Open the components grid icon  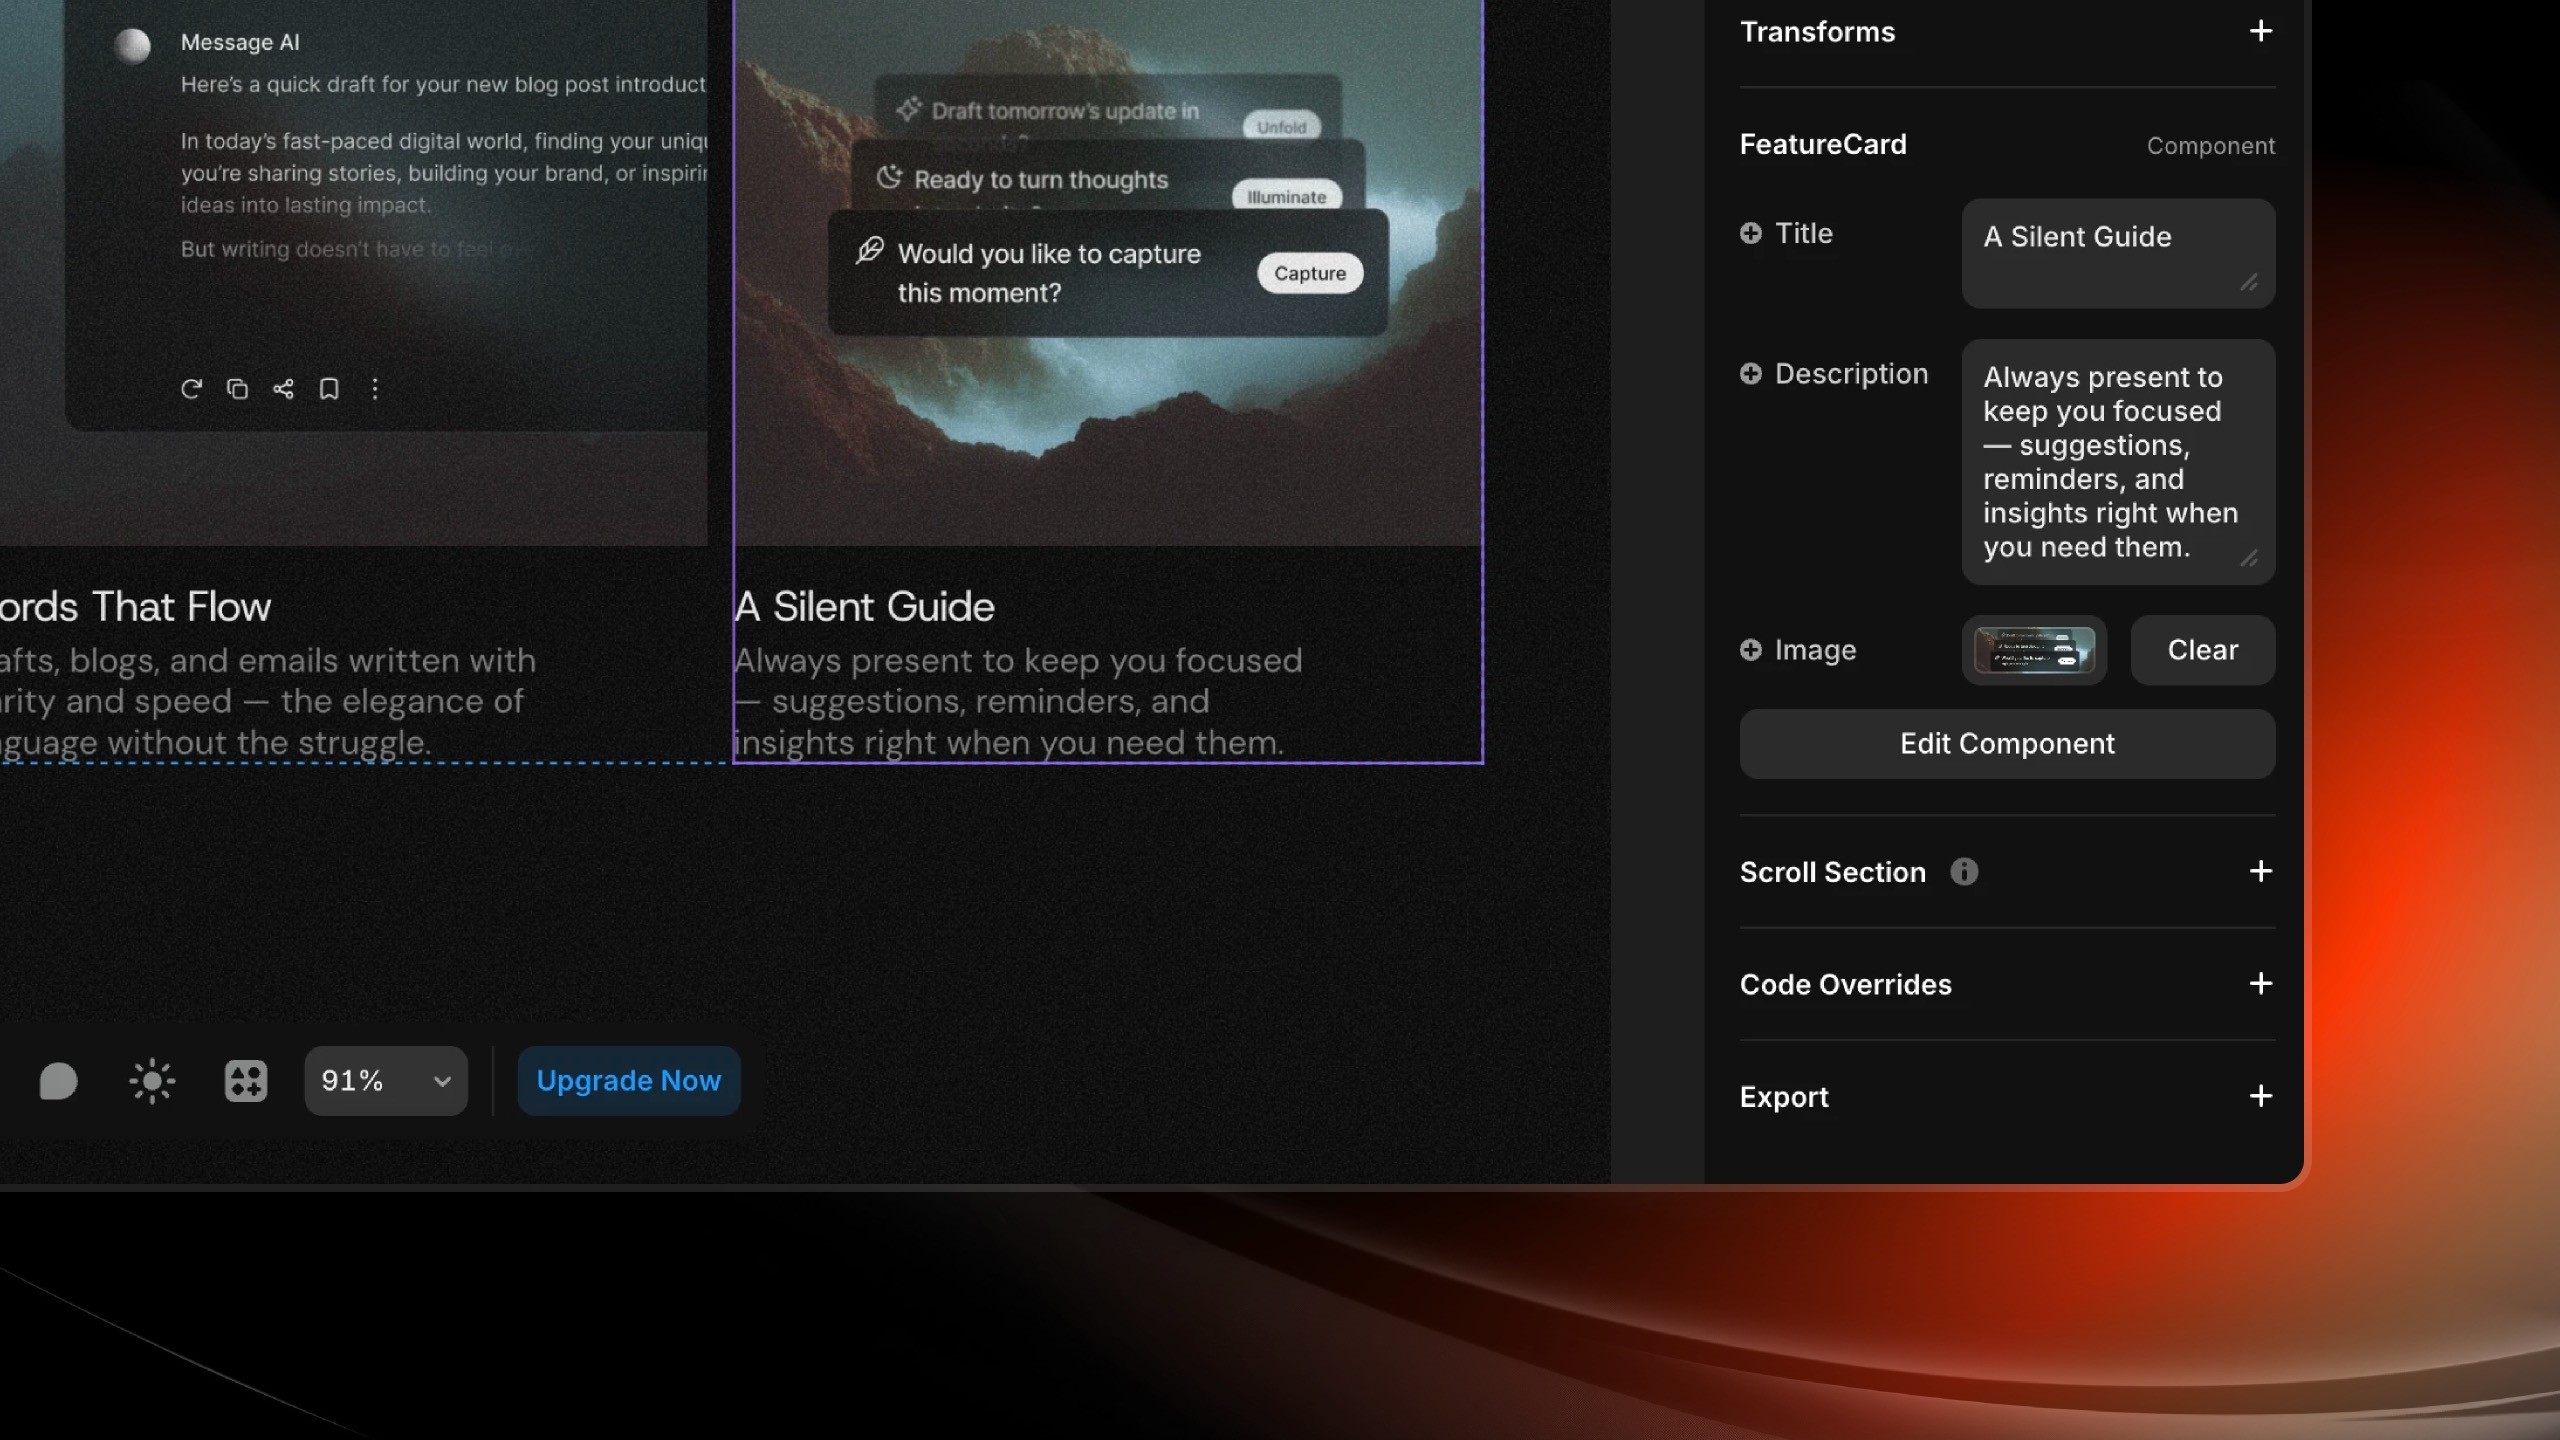click(246, 1081)
